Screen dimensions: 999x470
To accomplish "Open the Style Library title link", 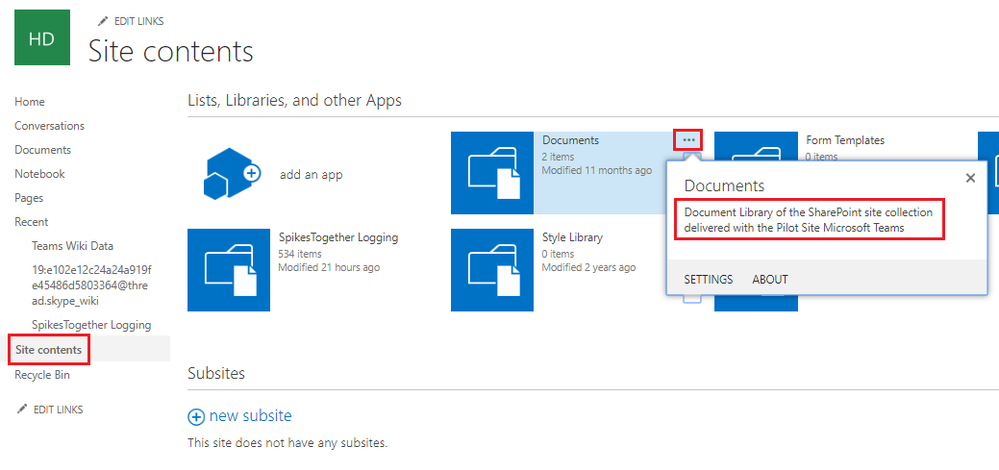I will [x=572, y=238].
